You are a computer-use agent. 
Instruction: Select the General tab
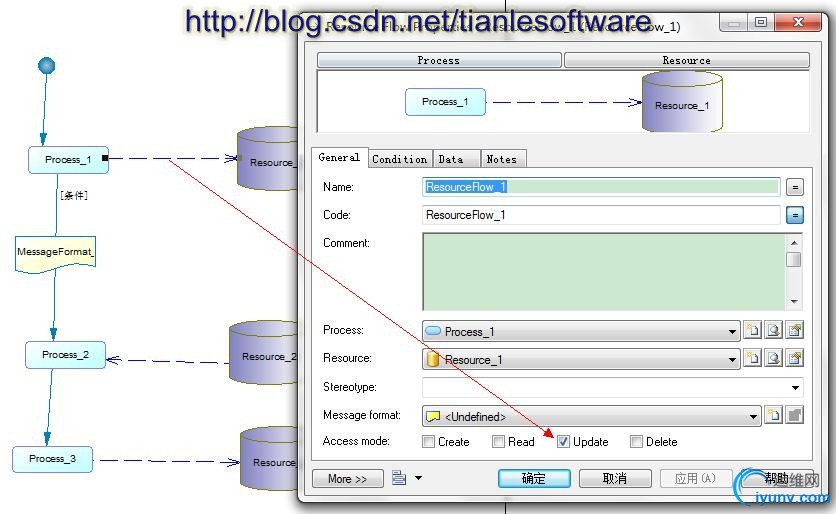pyautogui.click(x=339, y=158)
